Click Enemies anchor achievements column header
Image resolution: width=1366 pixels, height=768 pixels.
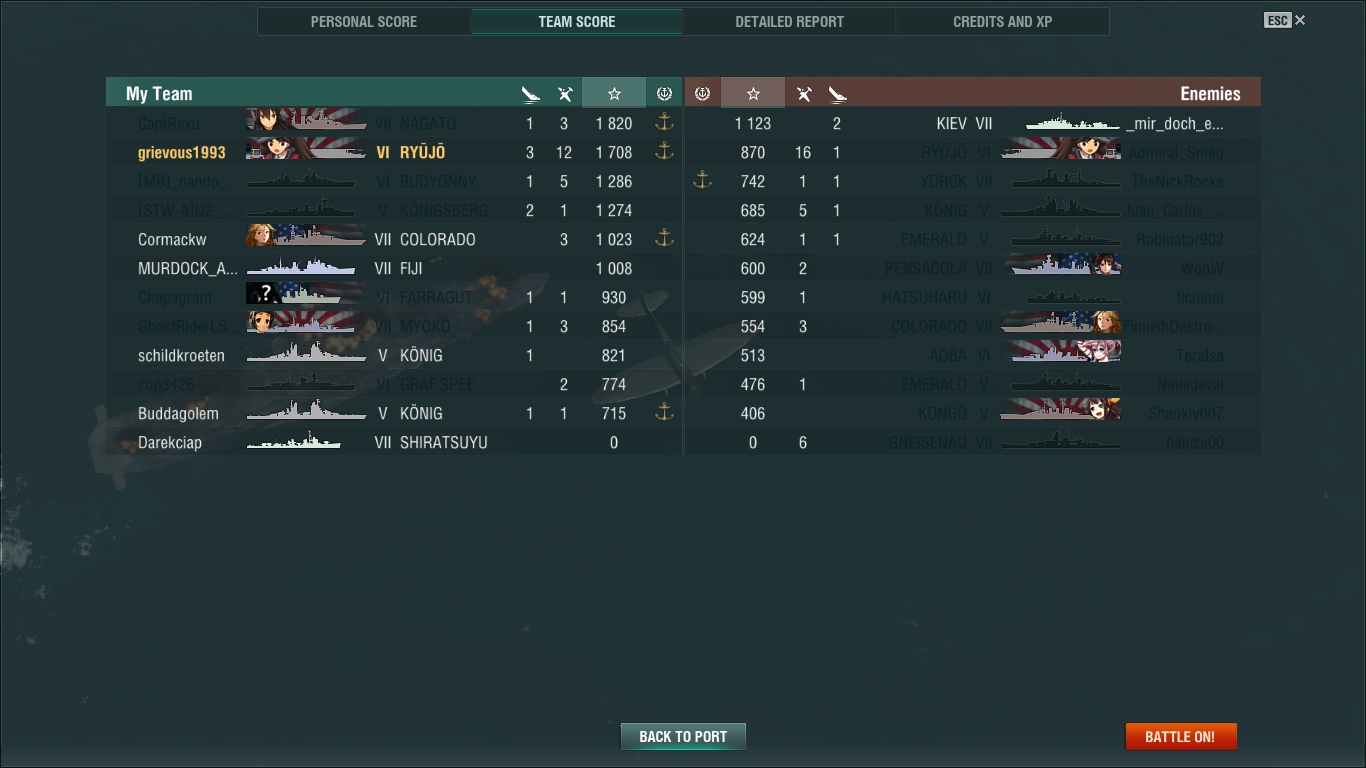tap(702, 93)
